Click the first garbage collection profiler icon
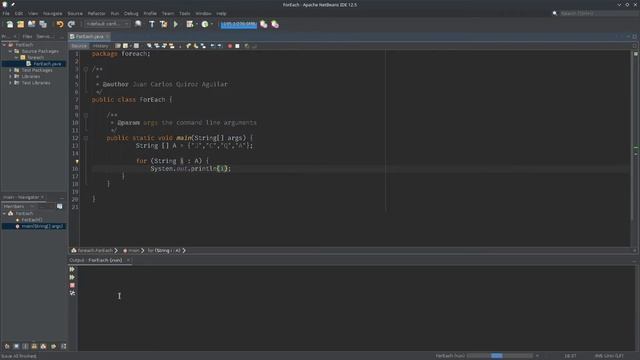The image size is (640, 360). tap(264, 24)
